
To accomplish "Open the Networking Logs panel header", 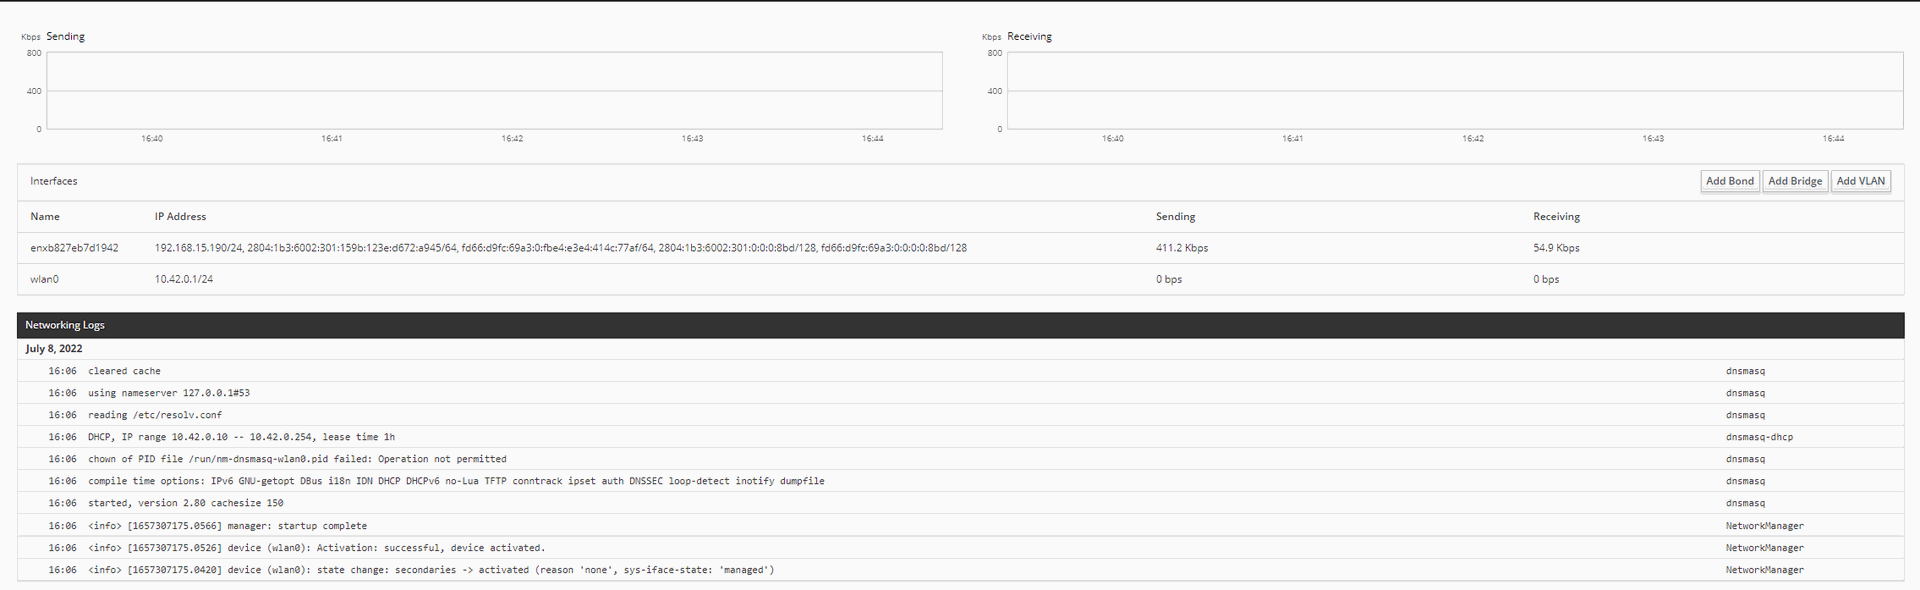I will click(x=65, y=325).
